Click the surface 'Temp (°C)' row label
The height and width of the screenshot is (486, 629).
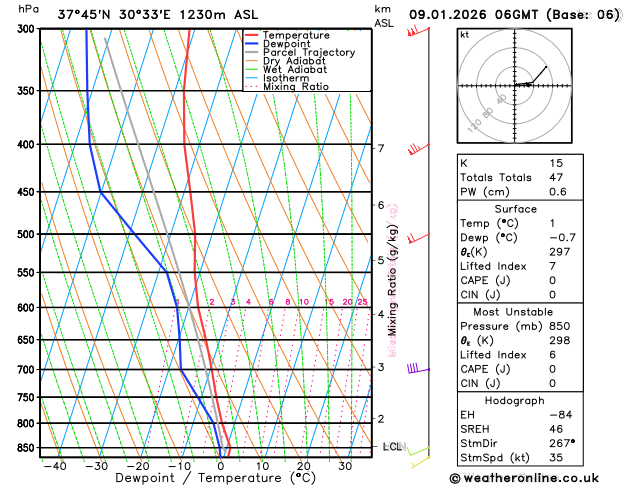pos(489,223)
